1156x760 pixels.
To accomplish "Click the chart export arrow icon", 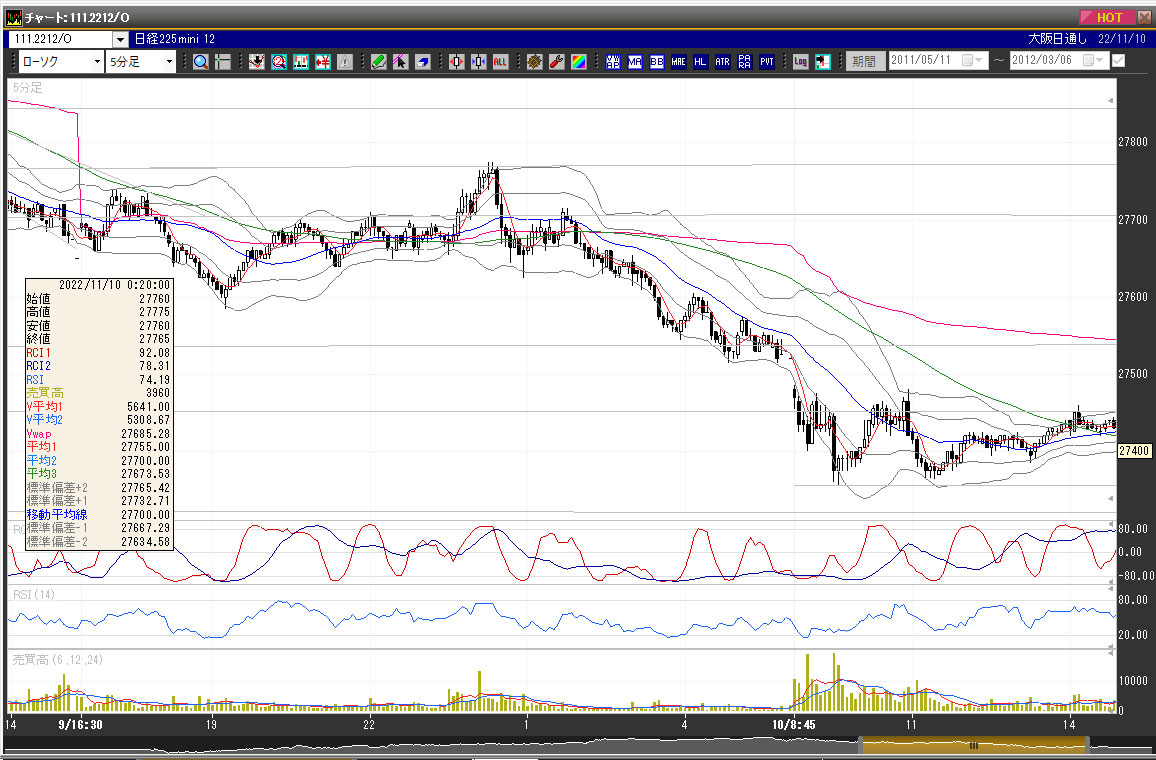I will coord(823,62).
